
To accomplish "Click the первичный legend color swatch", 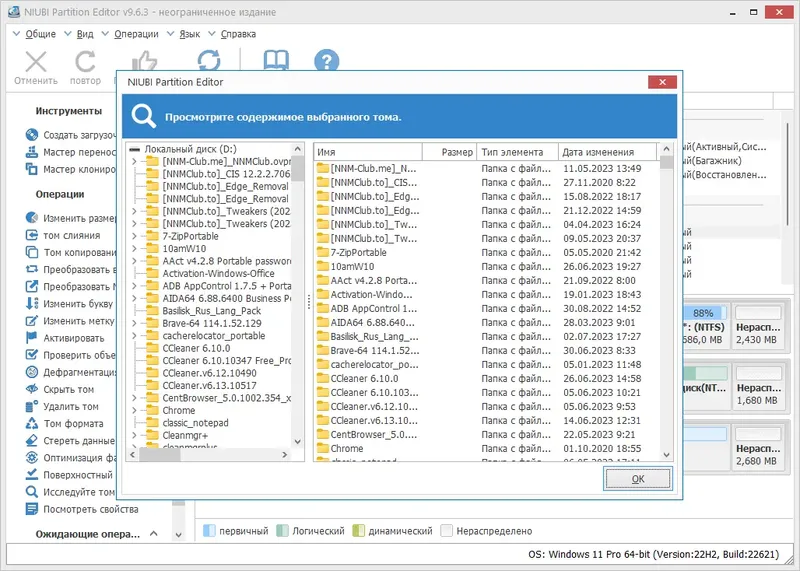I will [x=209, y=531].
